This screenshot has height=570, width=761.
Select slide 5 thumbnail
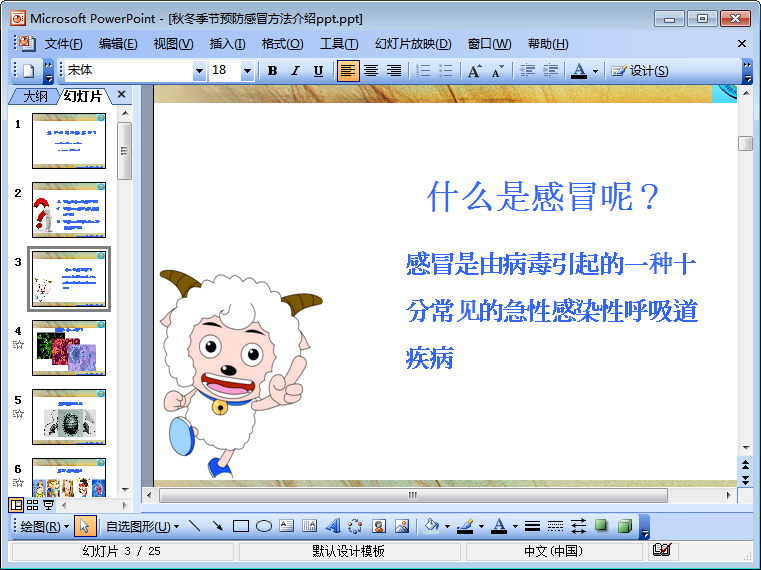coord(69,417)
